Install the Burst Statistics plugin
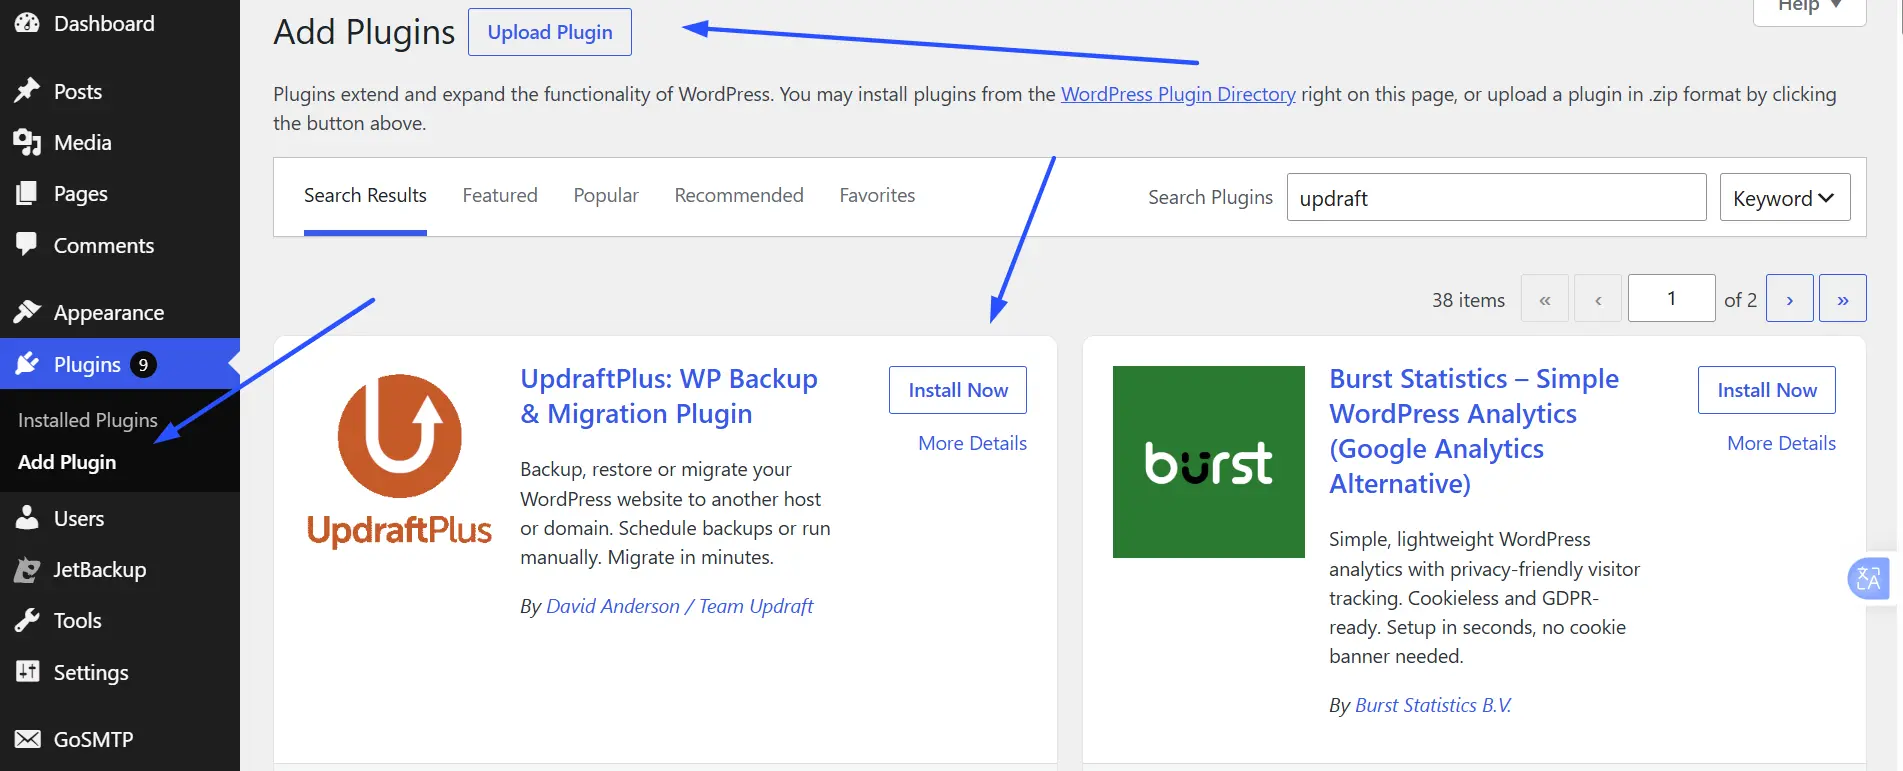 (1767, 390)
